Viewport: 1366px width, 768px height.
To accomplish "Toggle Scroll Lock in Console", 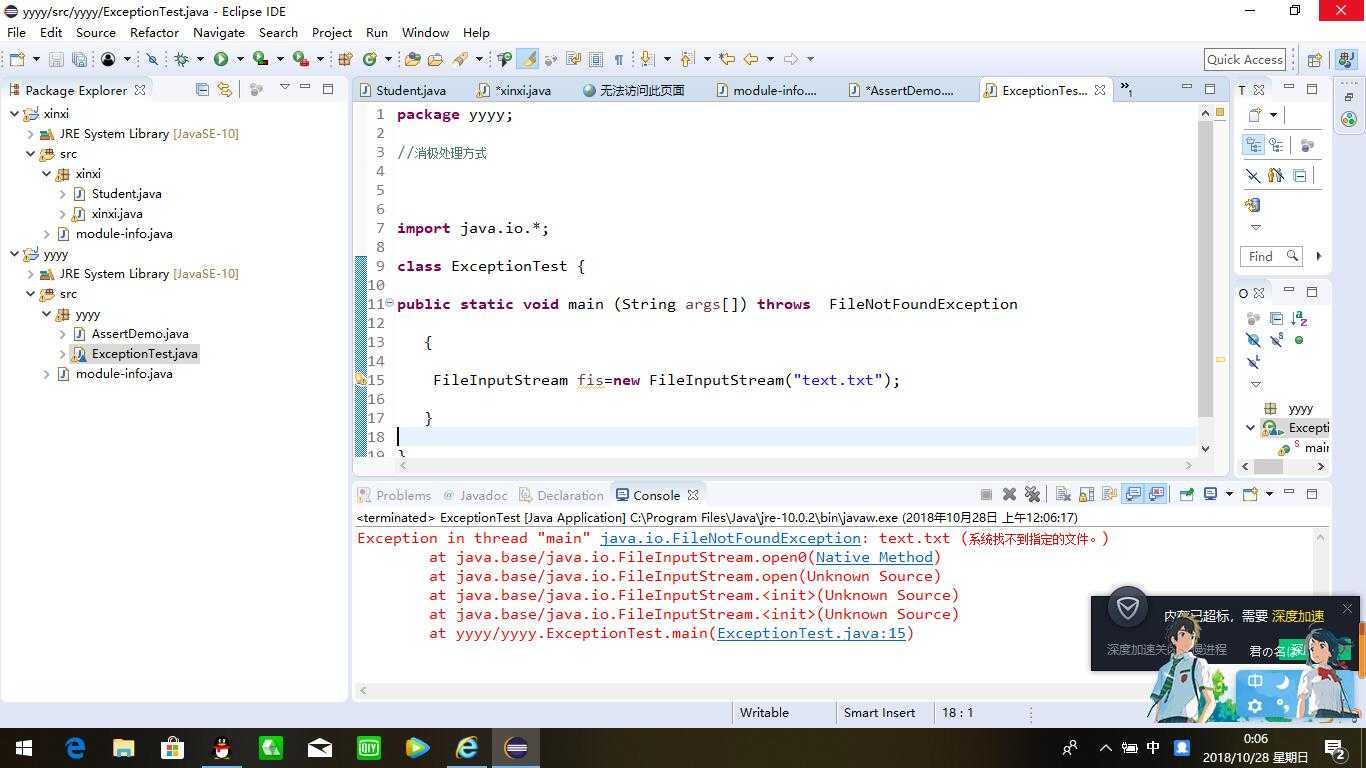I will pyautogui.click(x=1086, y=494).
